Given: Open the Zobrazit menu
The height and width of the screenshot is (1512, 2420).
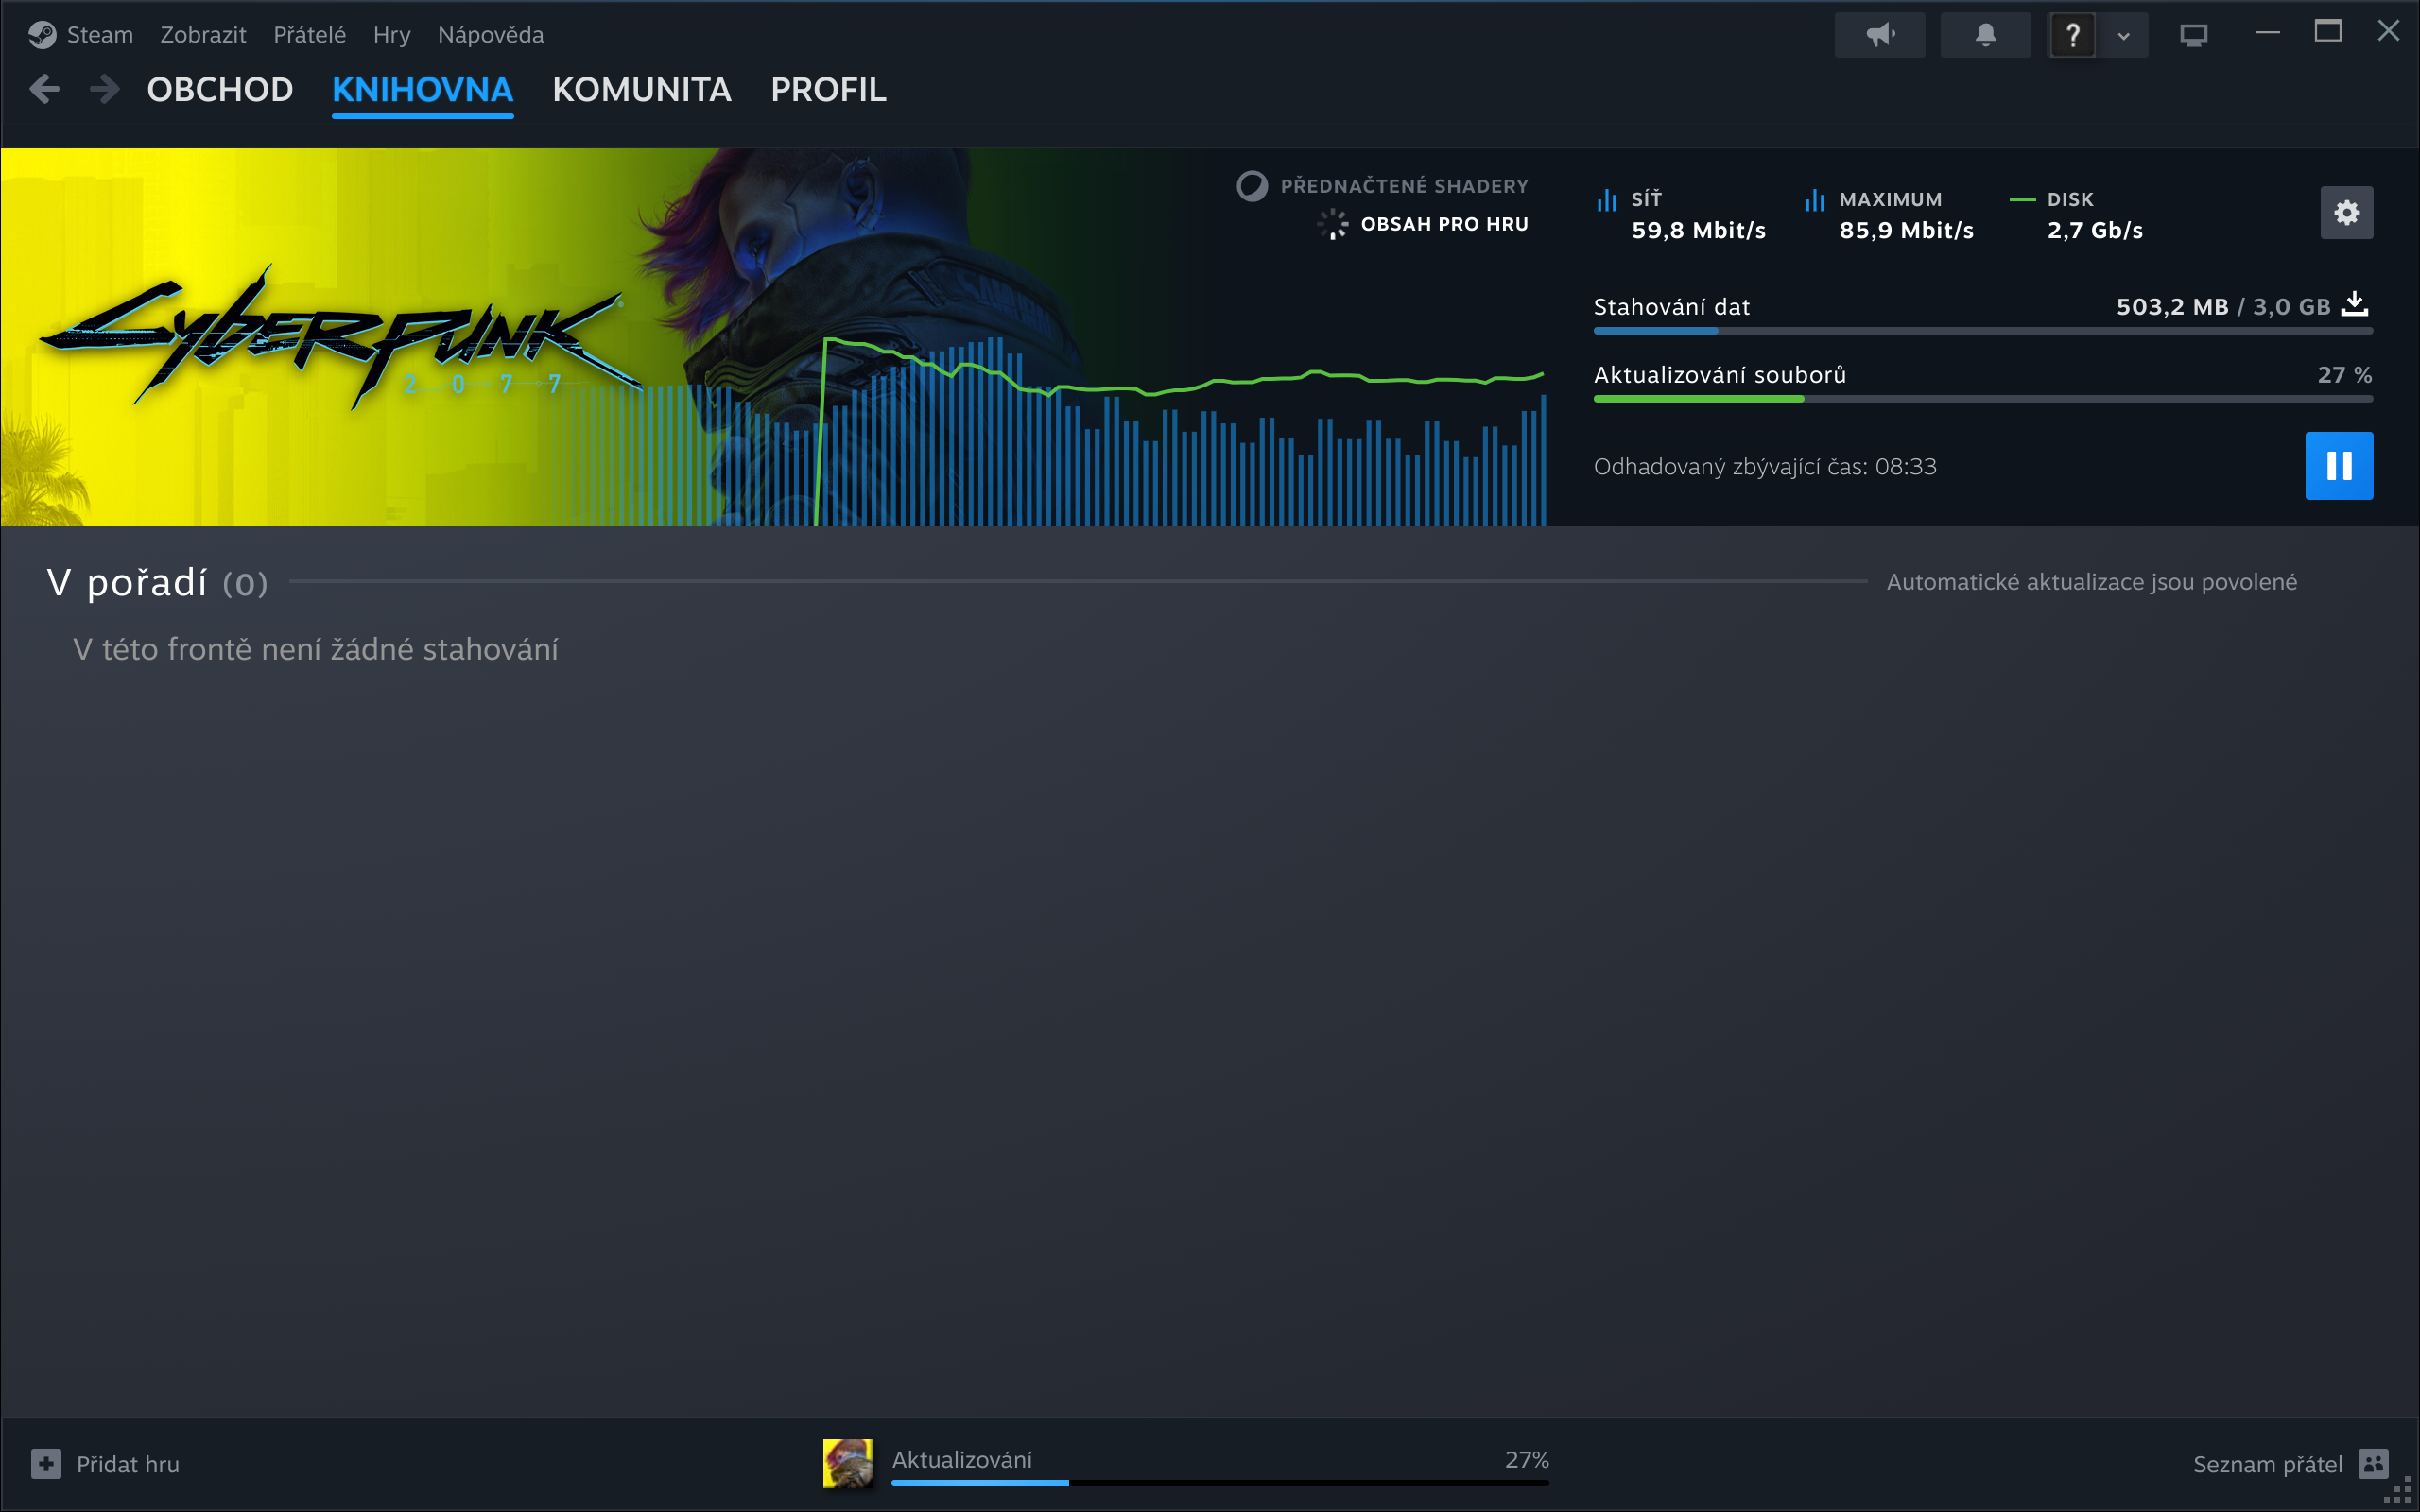Looking at the screenshot, I should click(x=203, y=35).
